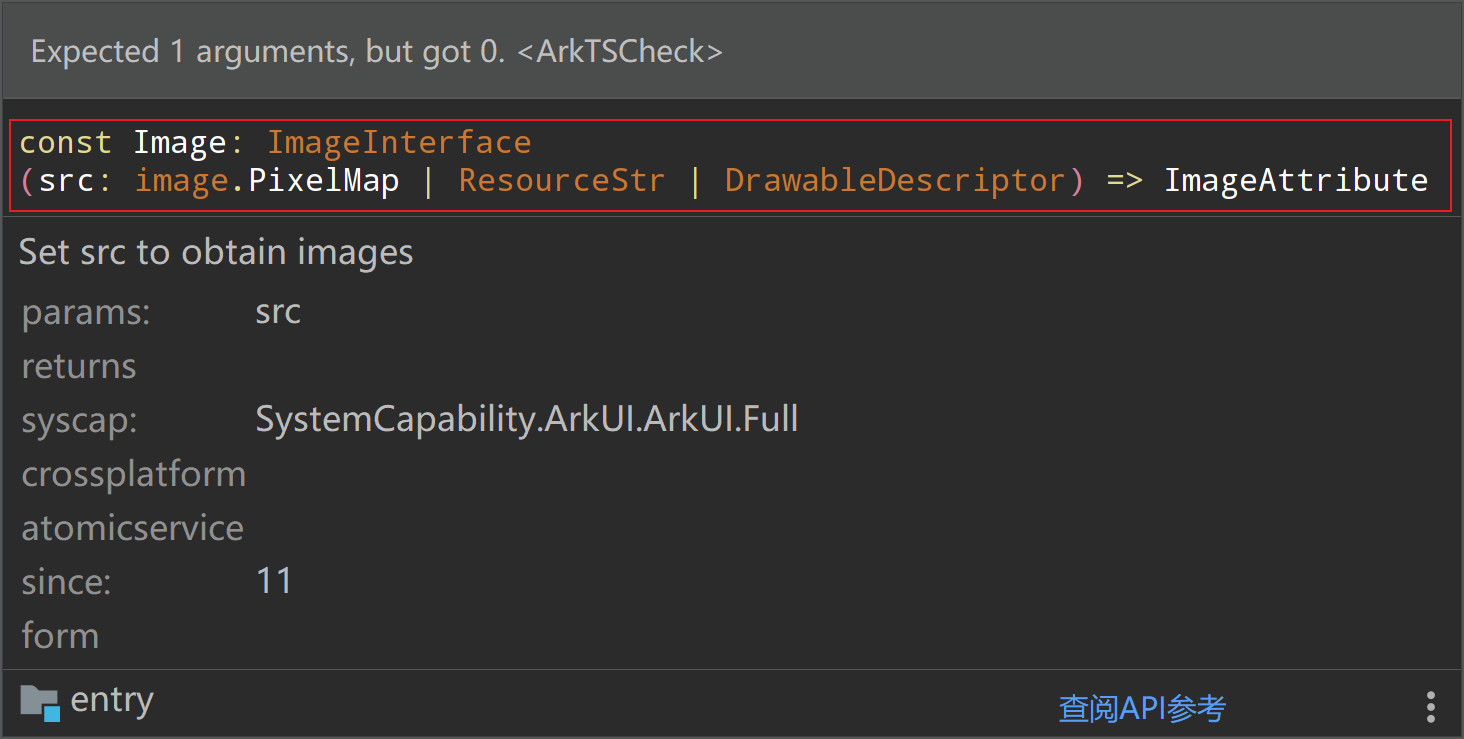Click the syscap value SystemCapability.ArkUI.ArkUI.Full
This screenshot has width=1464, height=739.
pyautogui.click(x=526, y=419)
